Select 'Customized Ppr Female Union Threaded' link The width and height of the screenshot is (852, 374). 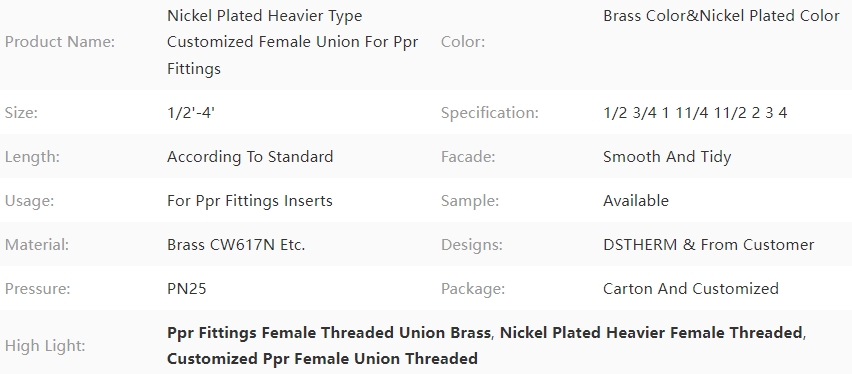click(322, 359)
